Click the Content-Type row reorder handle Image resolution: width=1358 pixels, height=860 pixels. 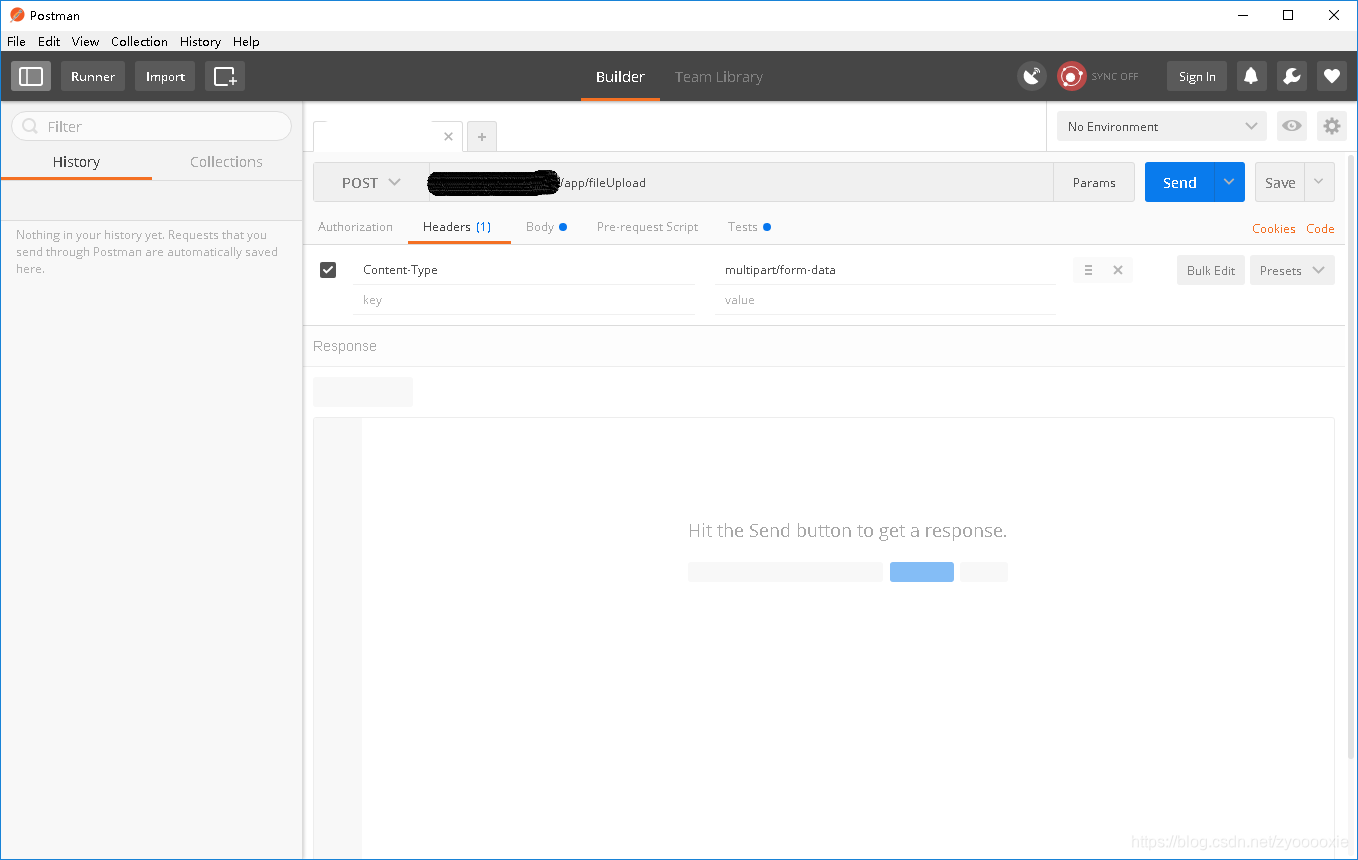click(x=1088, y=270)
